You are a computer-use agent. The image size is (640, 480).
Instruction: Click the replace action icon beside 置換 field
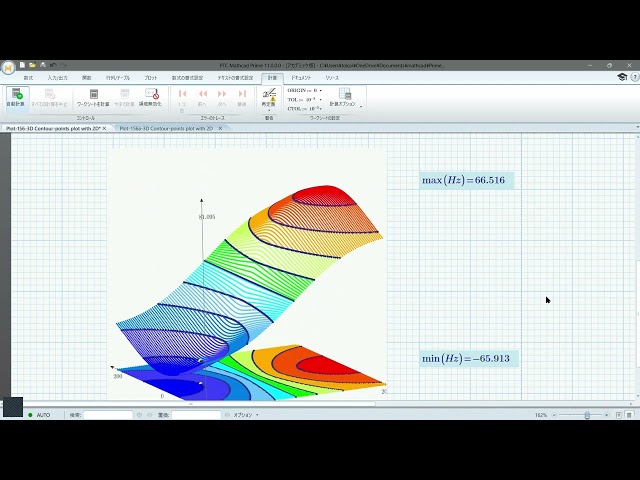tap(227, 415)
